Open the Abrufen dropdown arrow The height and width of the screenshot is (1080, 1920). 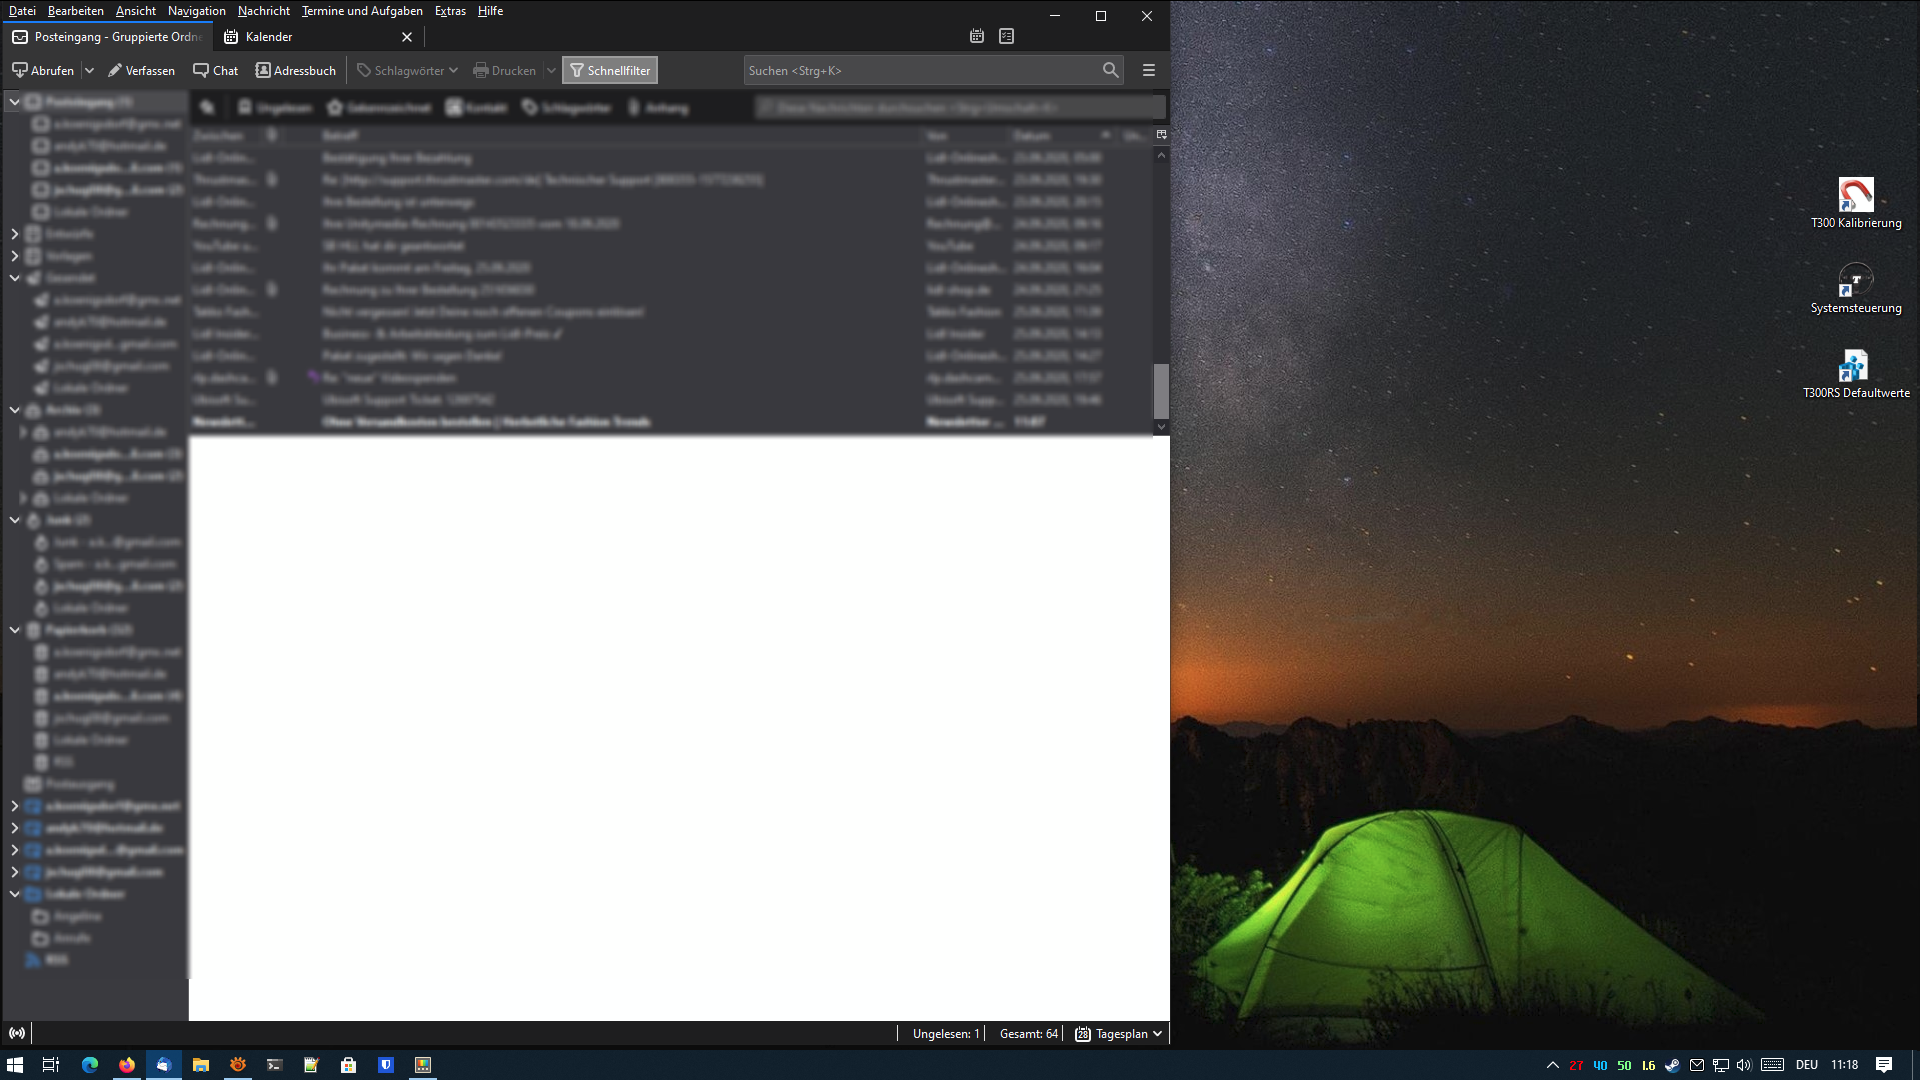[89, 70]
